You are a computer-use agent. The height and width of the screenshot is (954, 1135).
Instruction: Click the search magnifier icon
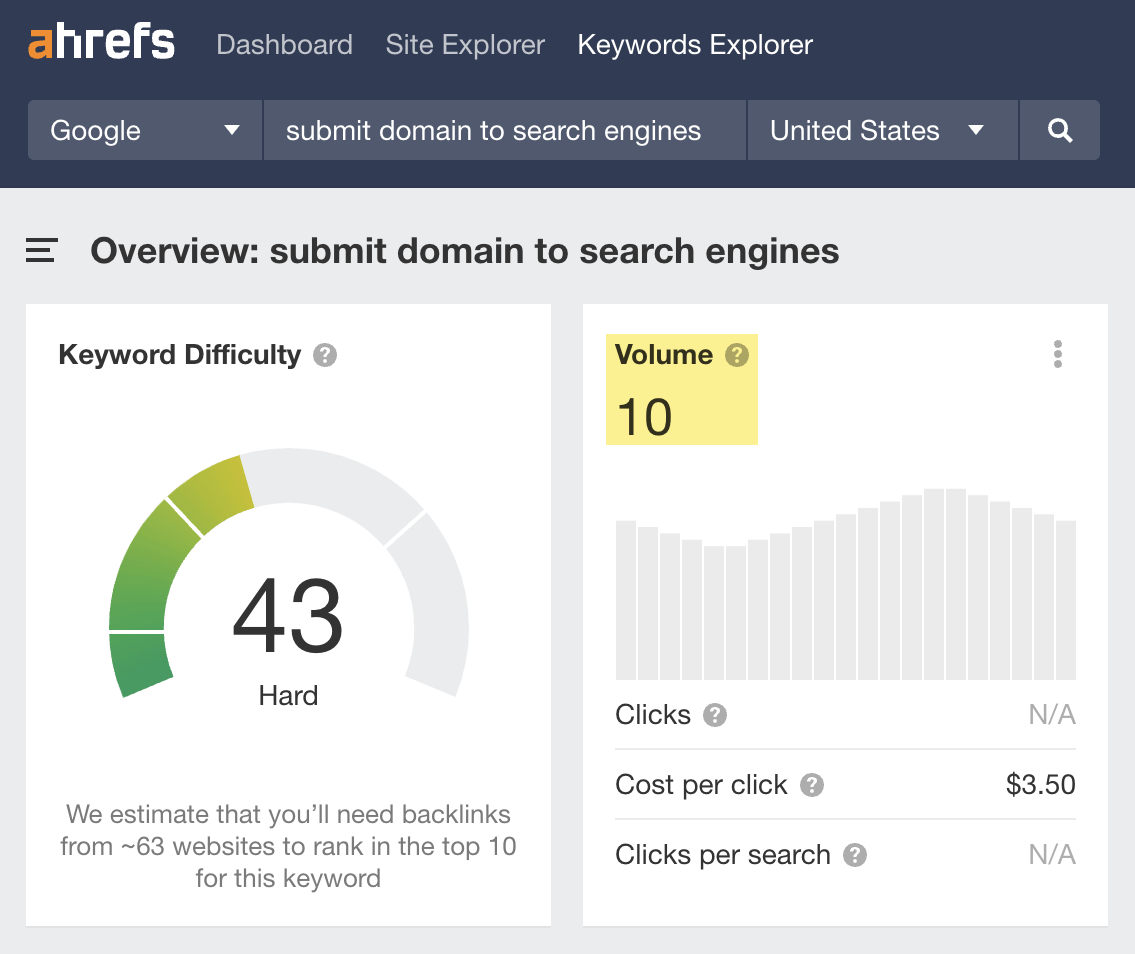[1059, 130]
